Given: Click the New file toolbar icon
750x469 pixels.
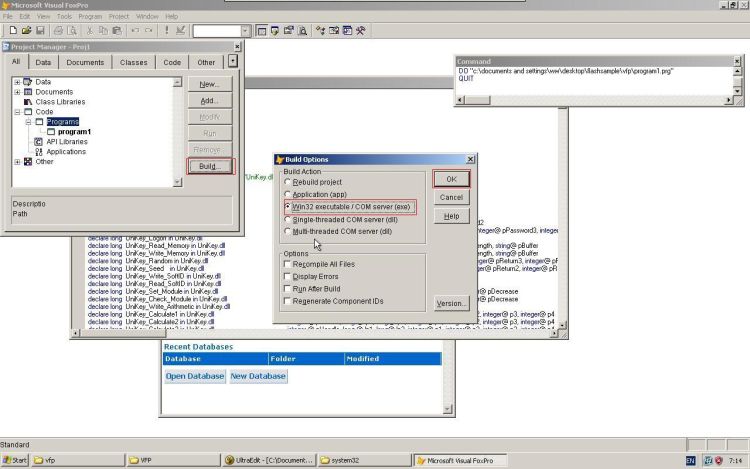Looking at the screenshot, I should tap(13, 31).
